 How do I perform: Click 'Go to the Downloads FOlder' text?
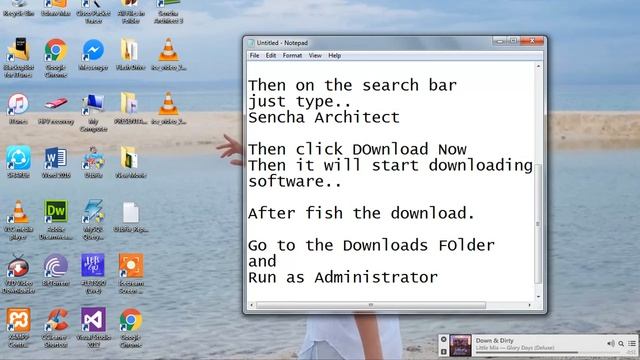[x=371, y=245]
